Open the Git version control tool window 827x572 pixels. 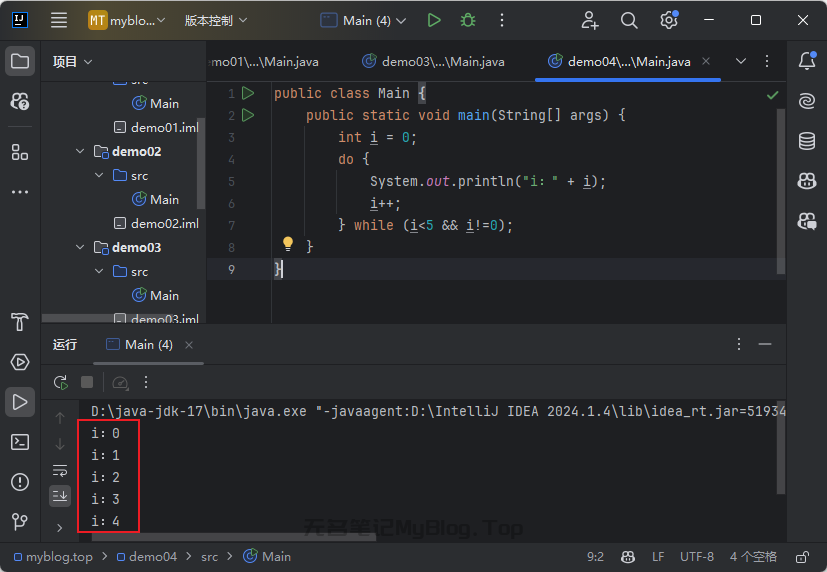(20, 522)
